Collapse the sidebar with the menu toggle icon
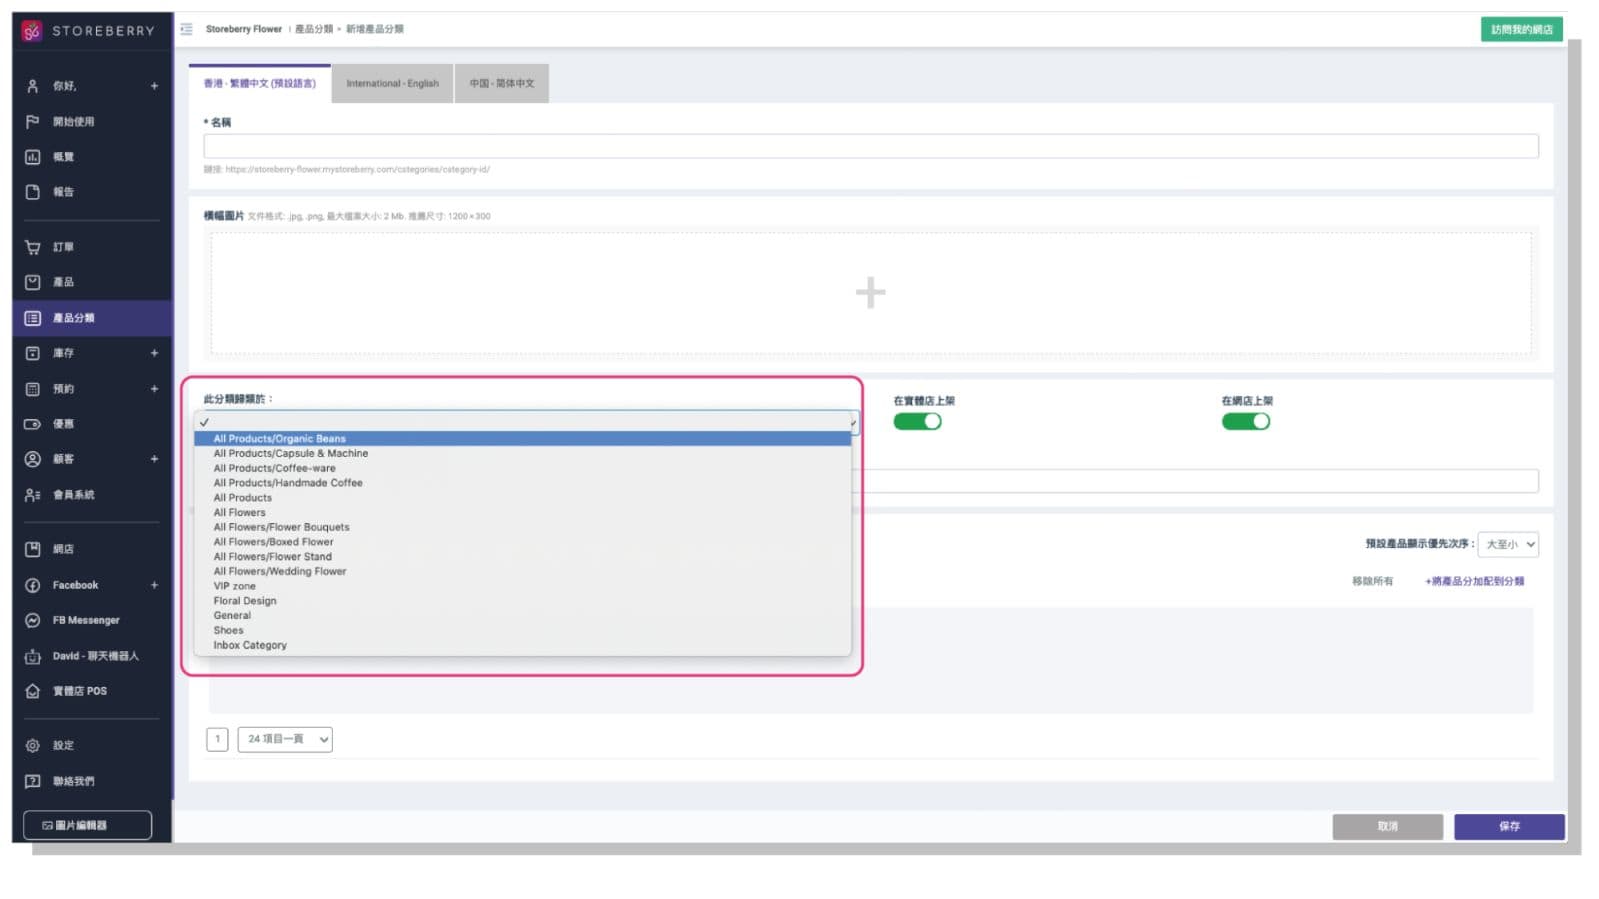Screen dimensions: 1599x899 coord(186,29)
